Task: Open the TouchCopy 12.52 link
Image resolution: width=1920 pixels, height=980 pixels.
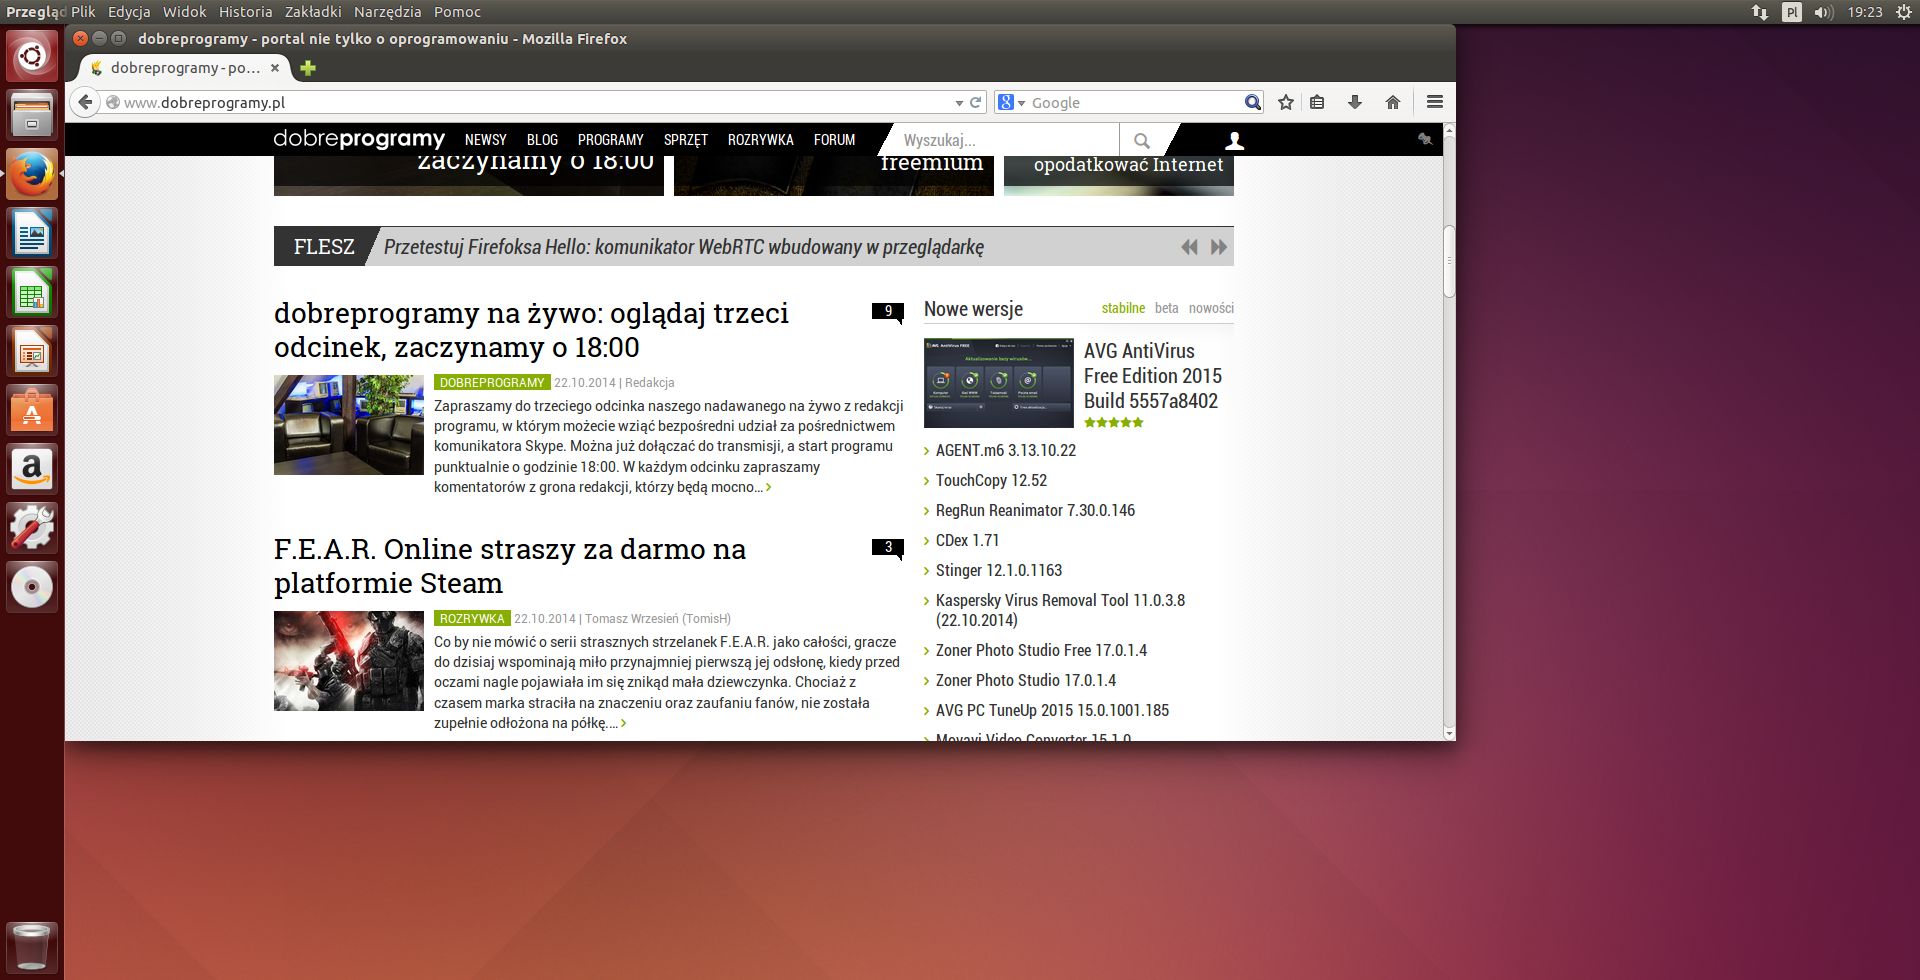Action: click(x=991, y=480)
